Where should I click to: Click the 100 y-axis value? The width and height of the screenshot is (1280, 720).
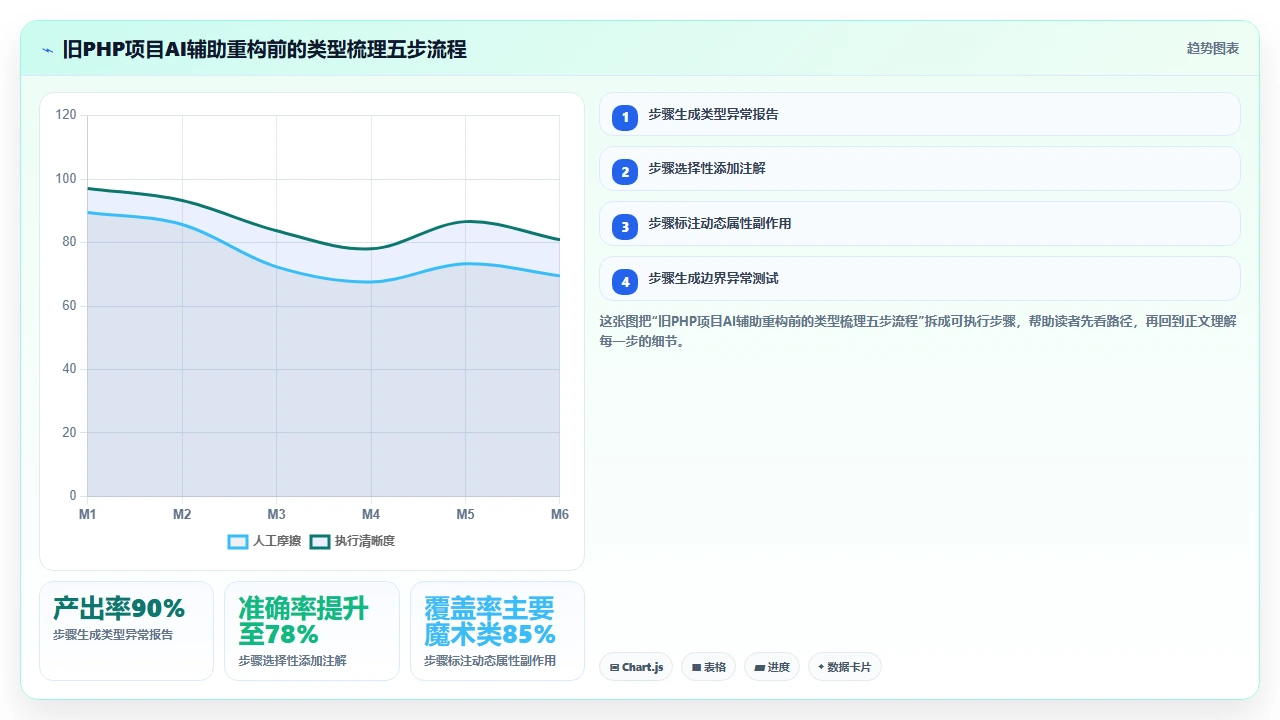(66, 179)
